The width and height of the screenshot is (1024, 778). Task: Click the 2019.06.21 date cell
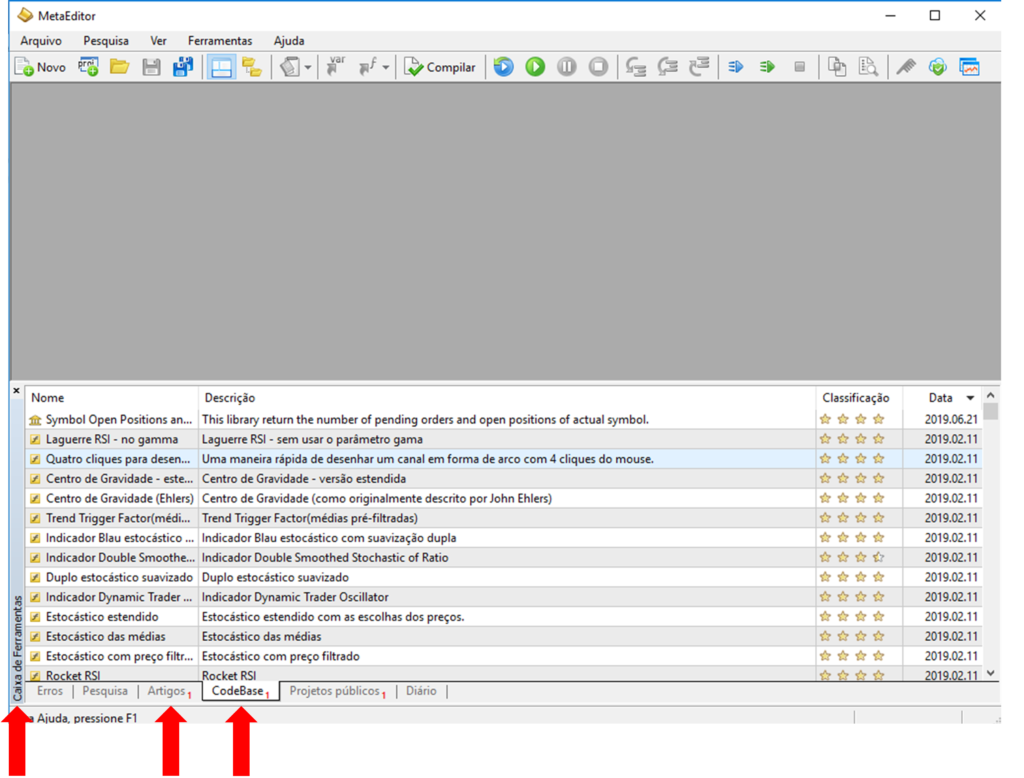[951, 419]
